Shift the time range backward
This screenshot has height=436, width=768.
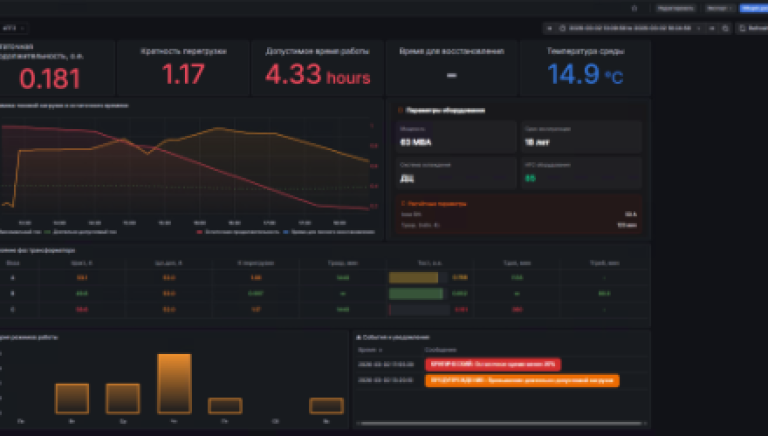[x=548, y=28]
